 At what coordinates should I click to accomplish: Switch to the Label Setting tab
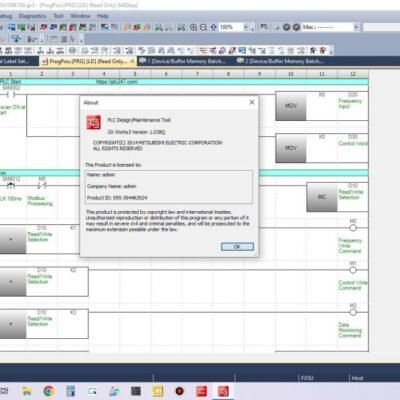[15, 61]
